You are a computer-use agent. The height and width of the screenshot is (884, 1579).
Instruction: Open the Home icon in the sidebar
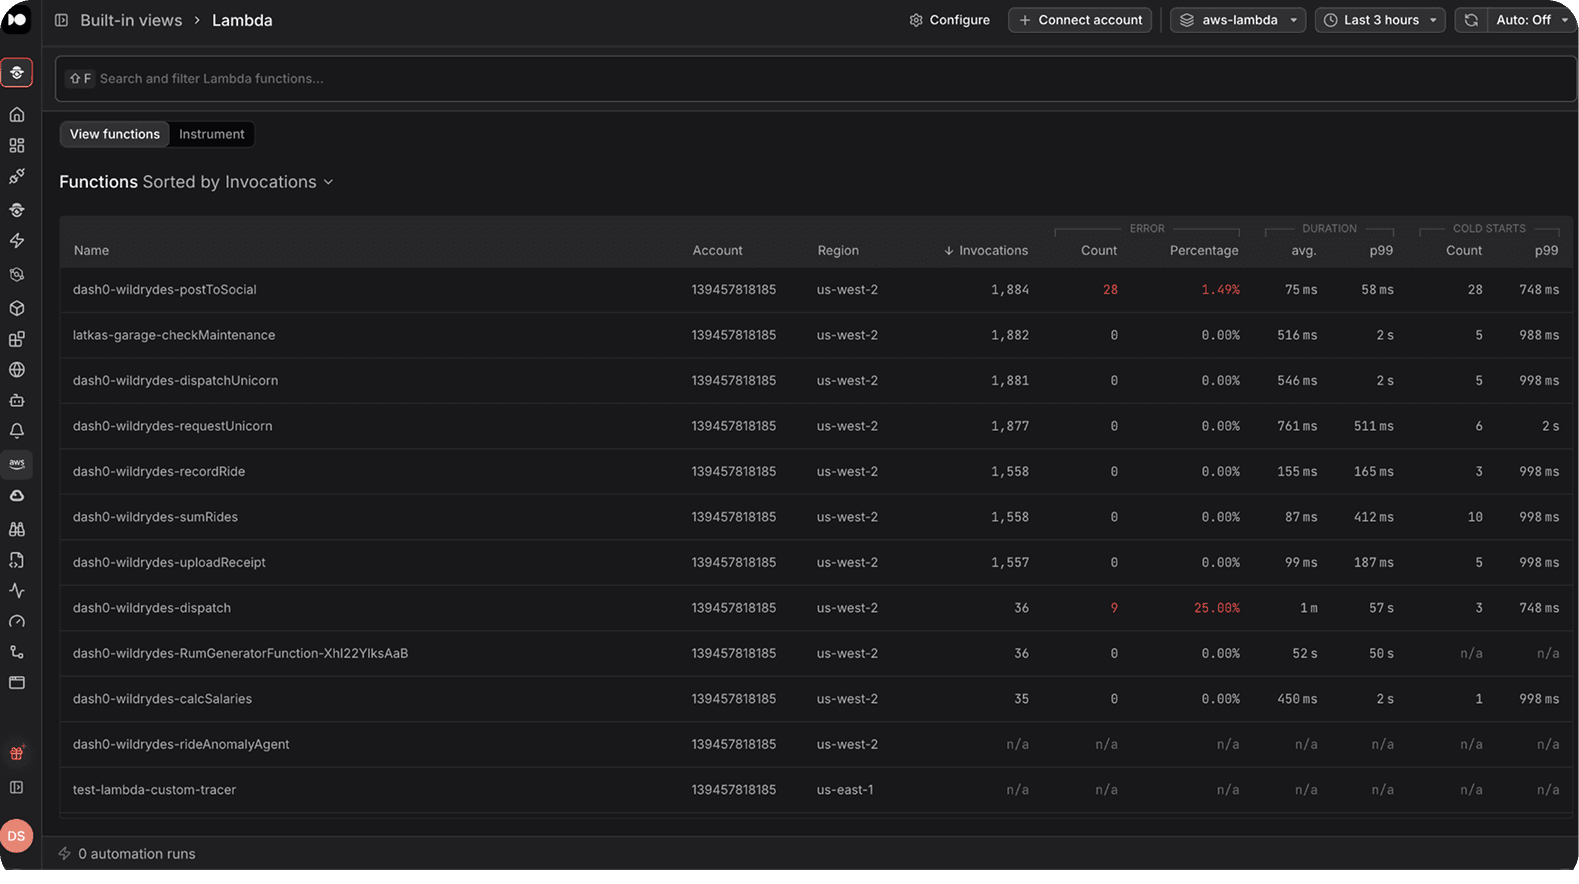[x=17, y=115]
